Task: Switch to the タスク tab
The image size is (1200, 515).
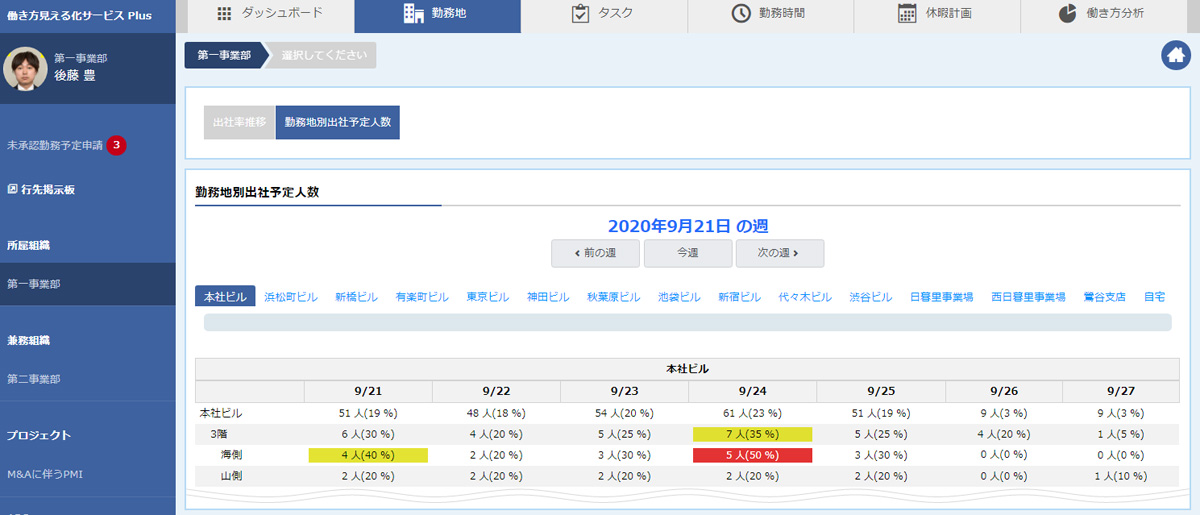Action: pyautogui.click(x=603, y=14)
